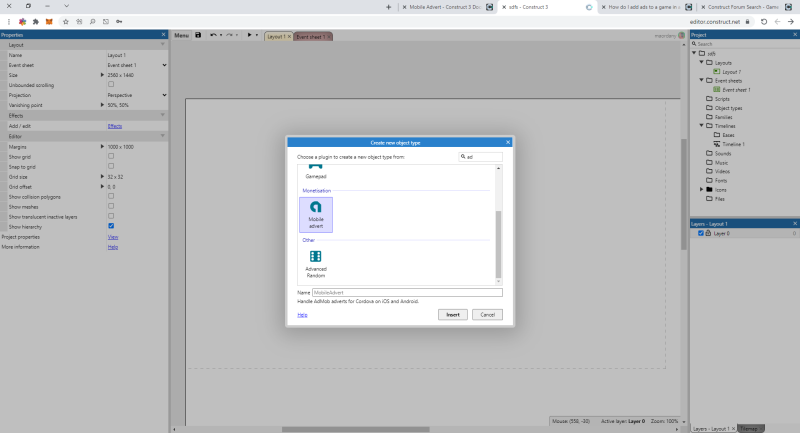Click the Project properties View link
This screenshot has width=800, height=433.
point(113,237)
